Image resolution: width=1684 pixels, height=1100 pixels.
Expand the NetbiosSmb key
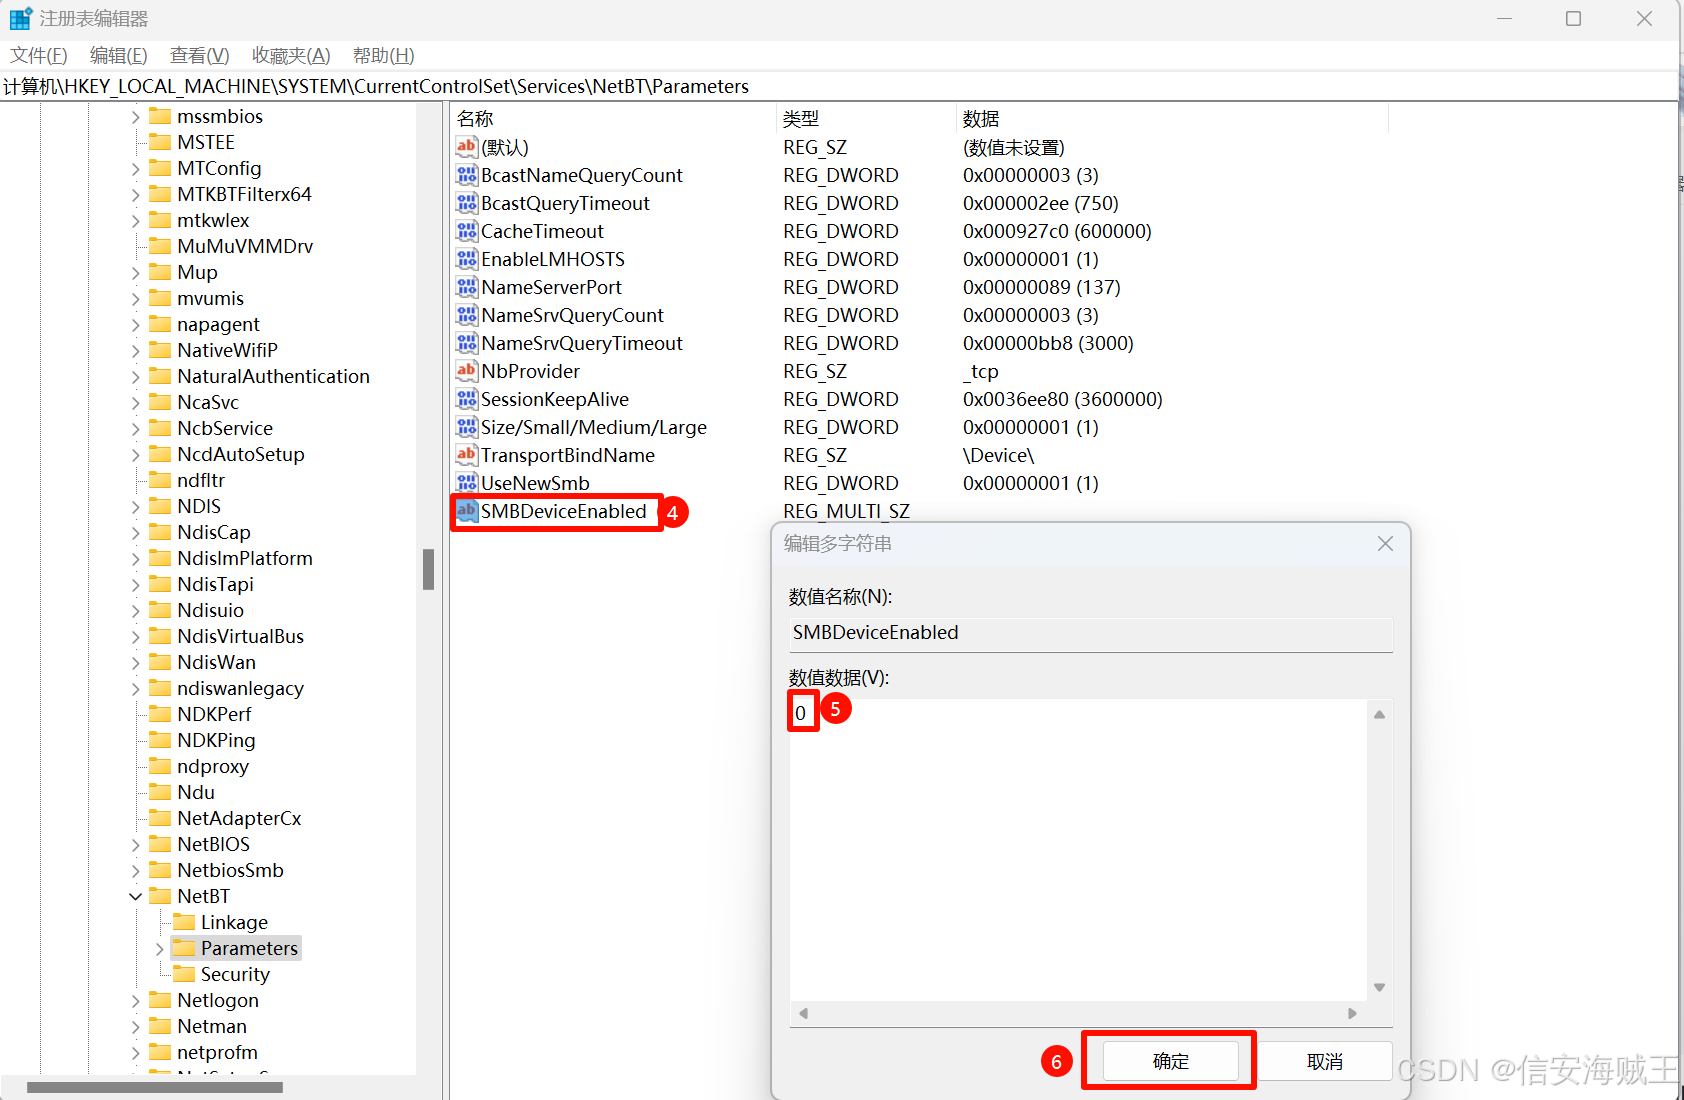pos(135,870)
